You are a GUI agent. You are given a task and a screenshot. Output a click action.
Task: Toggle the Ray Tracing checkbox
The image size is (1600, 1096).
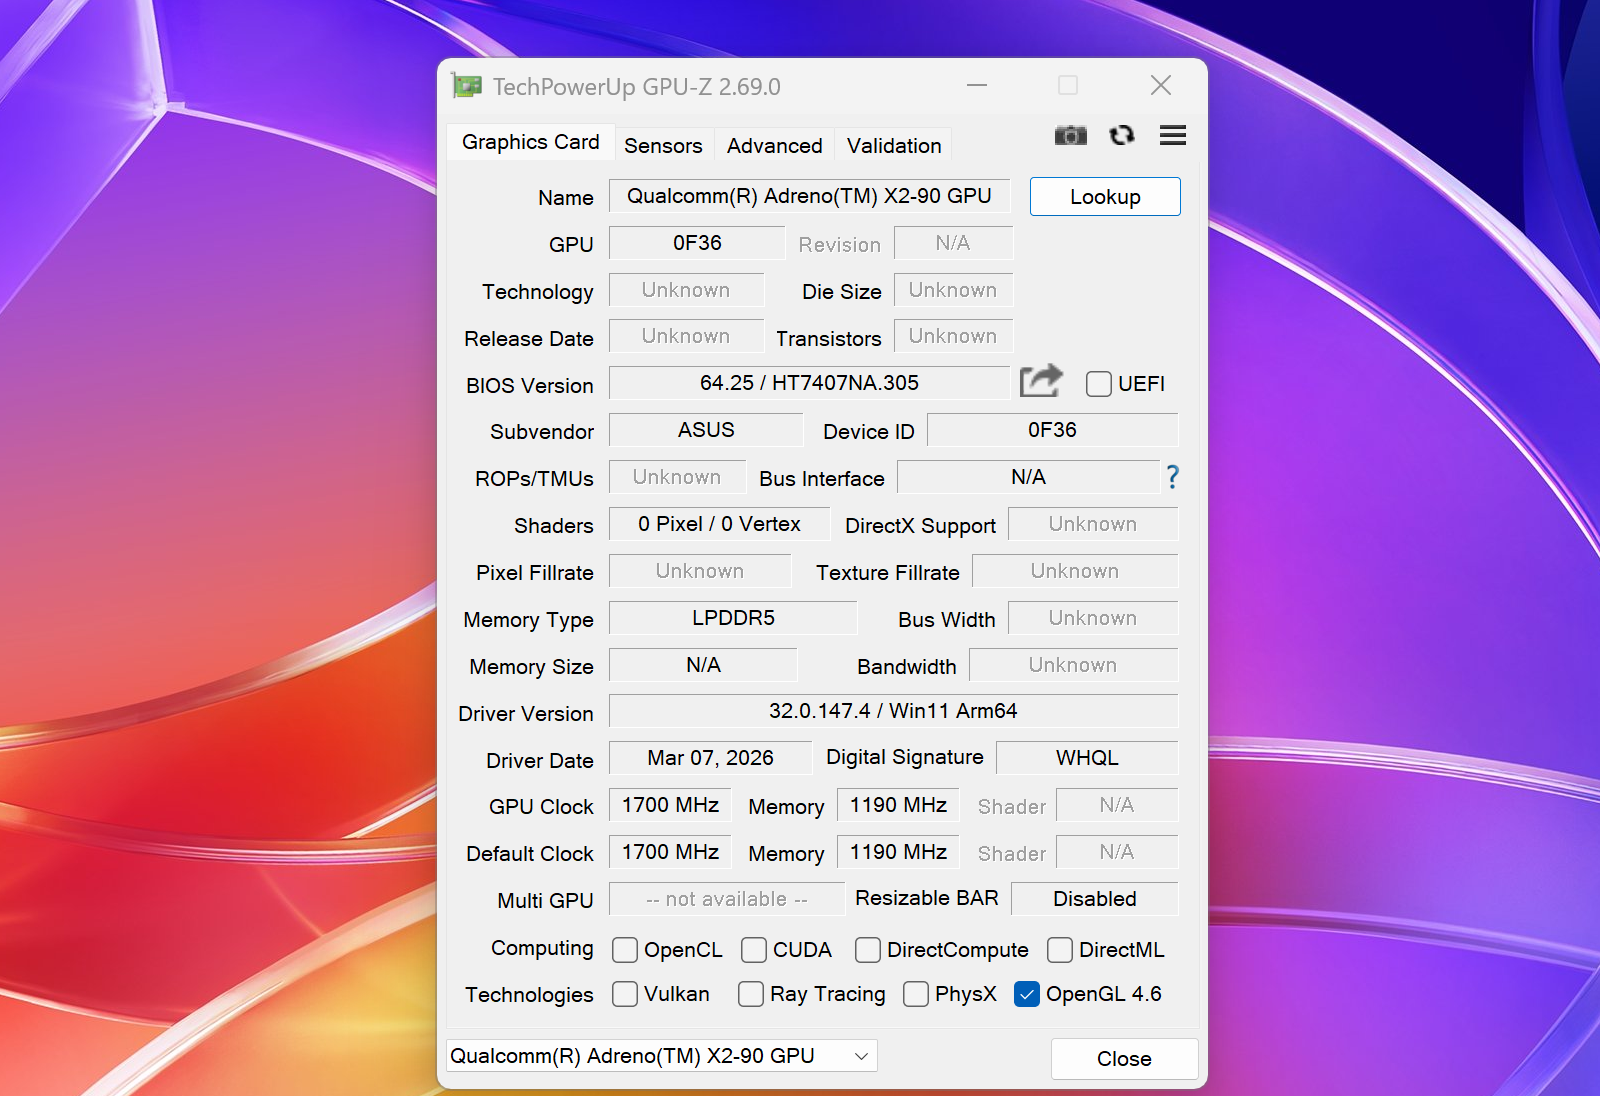coord(751,994)
